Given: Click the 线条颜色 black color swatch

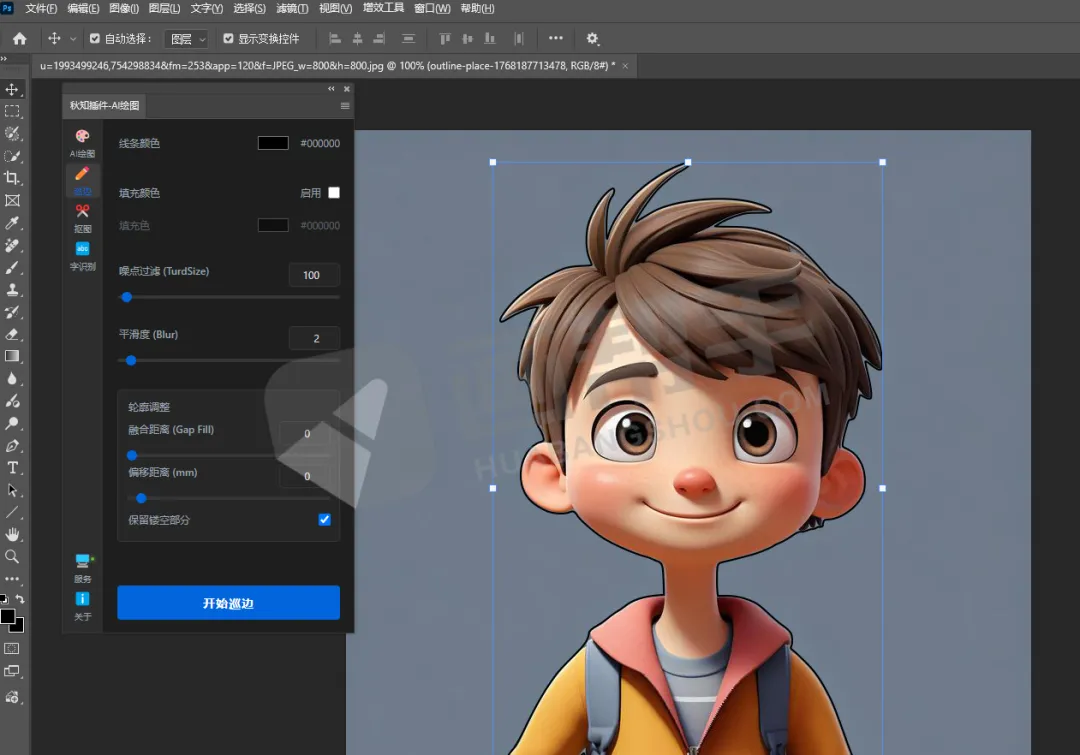Looking at the screenshot, I should [273, 143].
